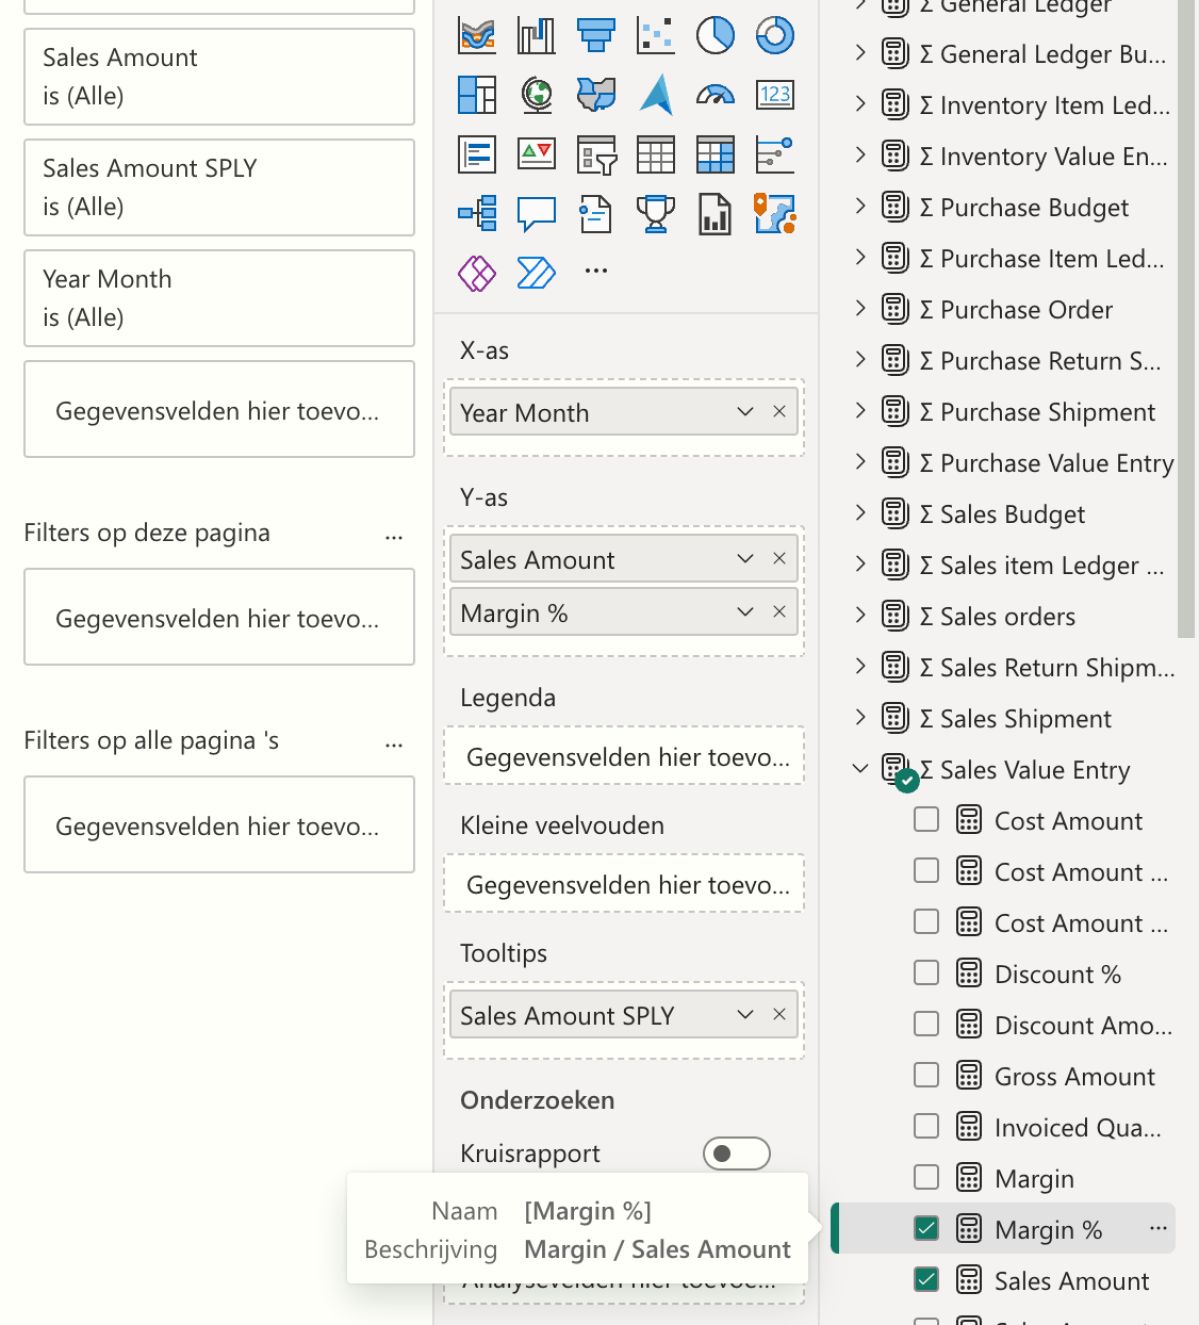Add Power Apps visual

(477, 273)
